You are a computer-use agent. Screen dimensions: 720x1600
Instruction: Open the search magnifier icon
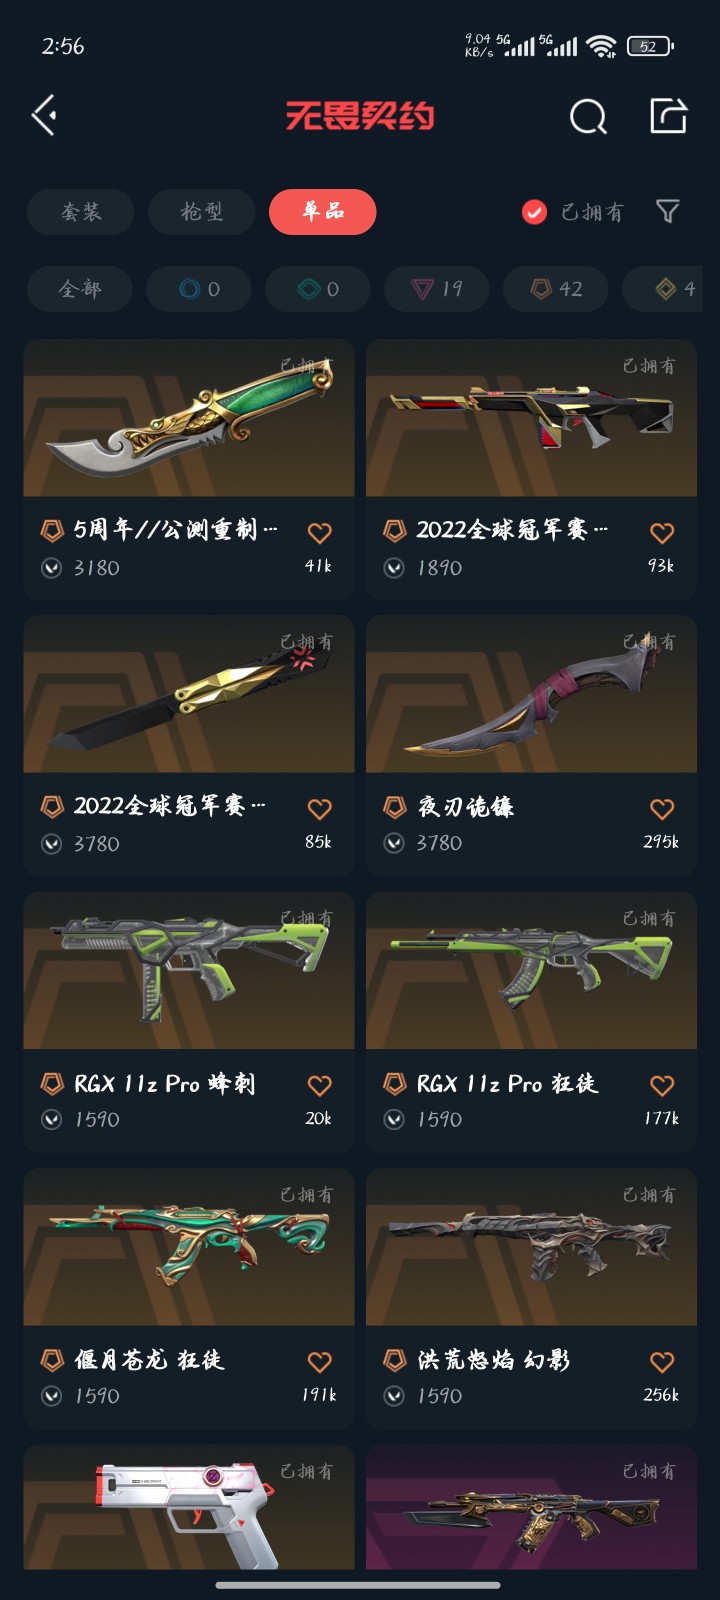[x=588, y=117]
